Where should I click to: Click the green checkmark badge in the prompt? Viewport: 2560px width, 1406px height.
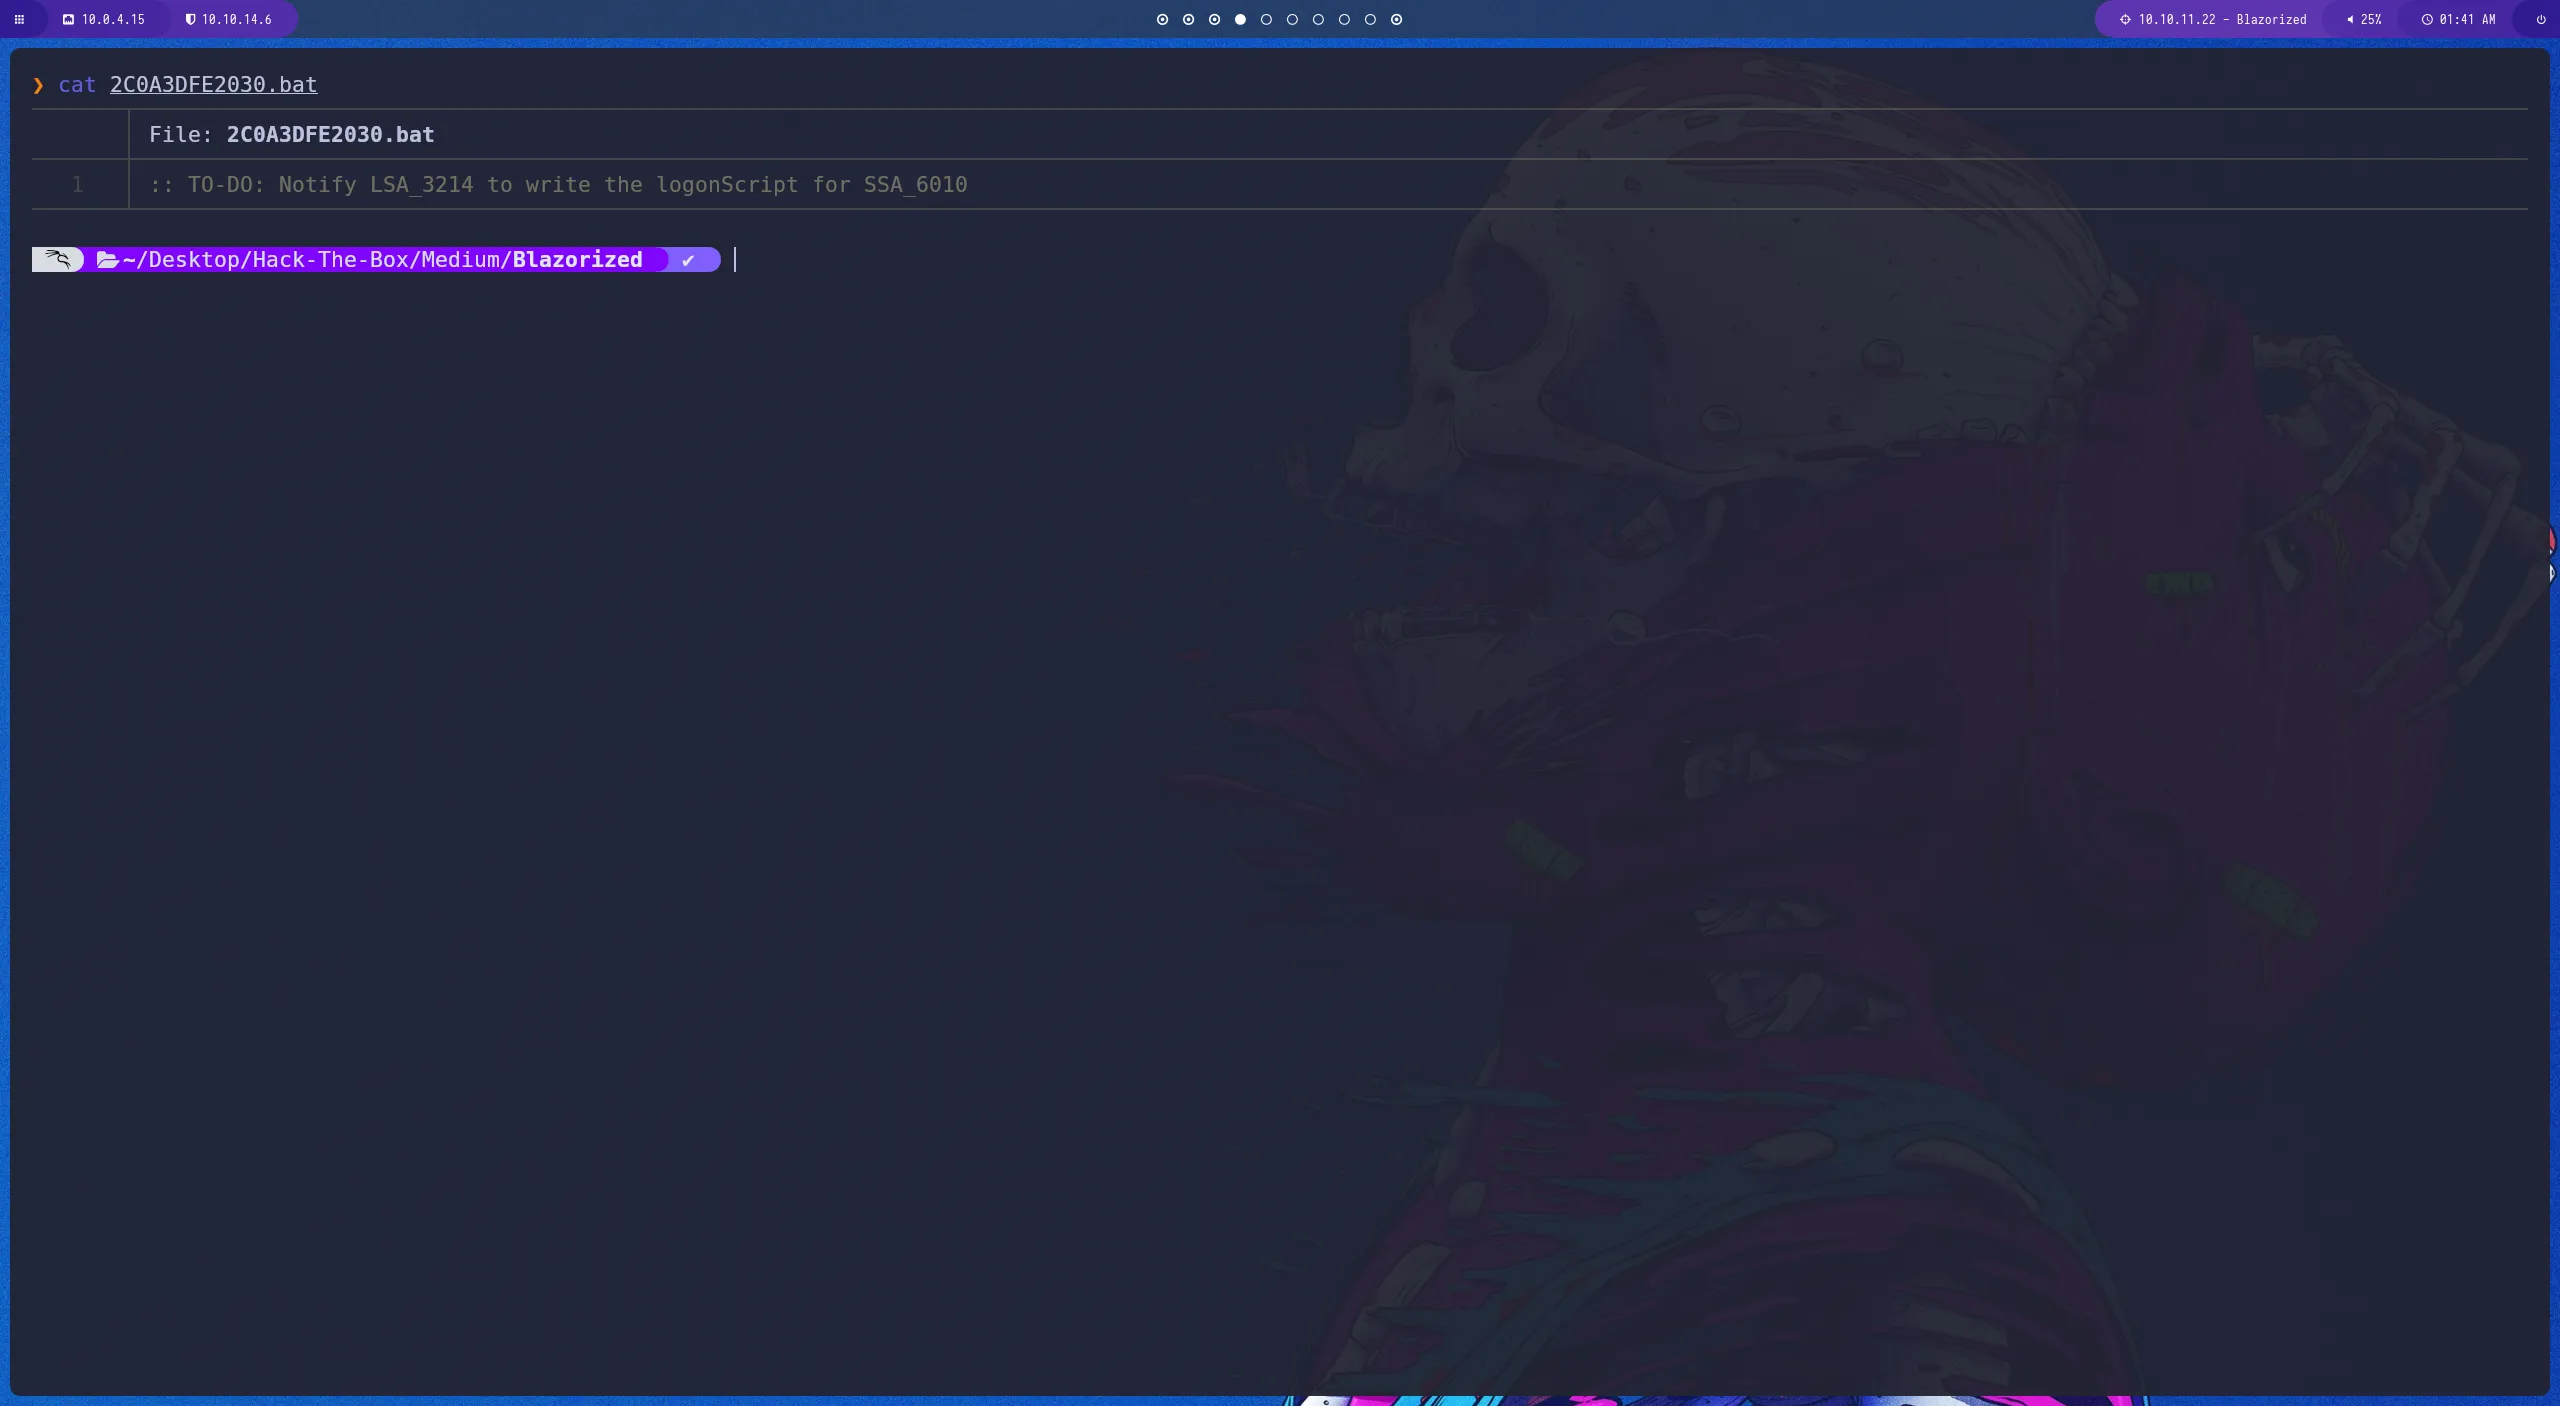(x=687, y=260)
